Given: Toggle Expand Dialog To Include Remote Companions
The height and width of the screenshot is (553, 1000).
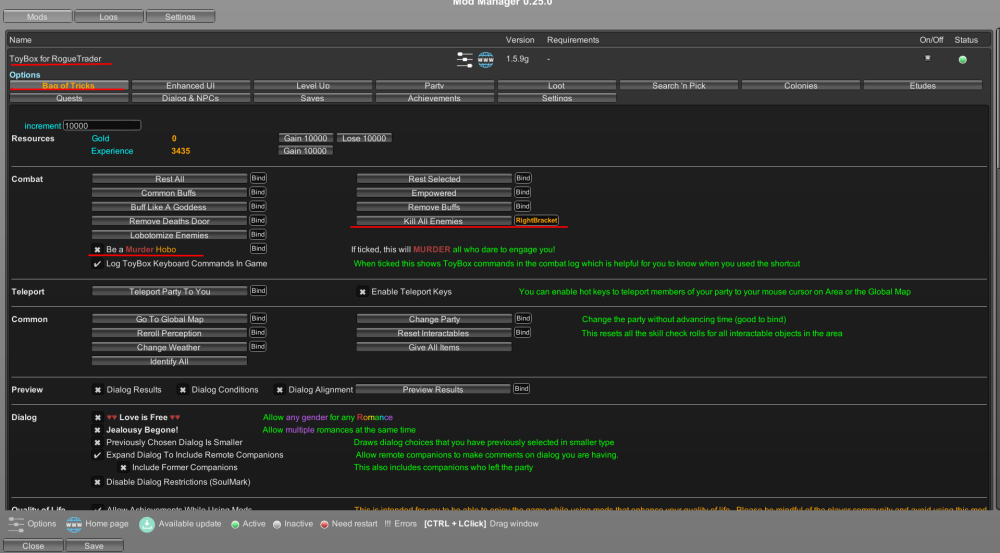Looking at the screenshot, I should click(98, 455).
